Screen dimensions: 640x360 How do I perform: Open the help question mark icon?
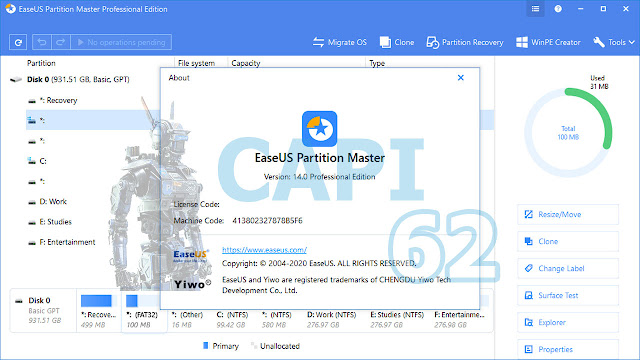click(x=558, y=9)
